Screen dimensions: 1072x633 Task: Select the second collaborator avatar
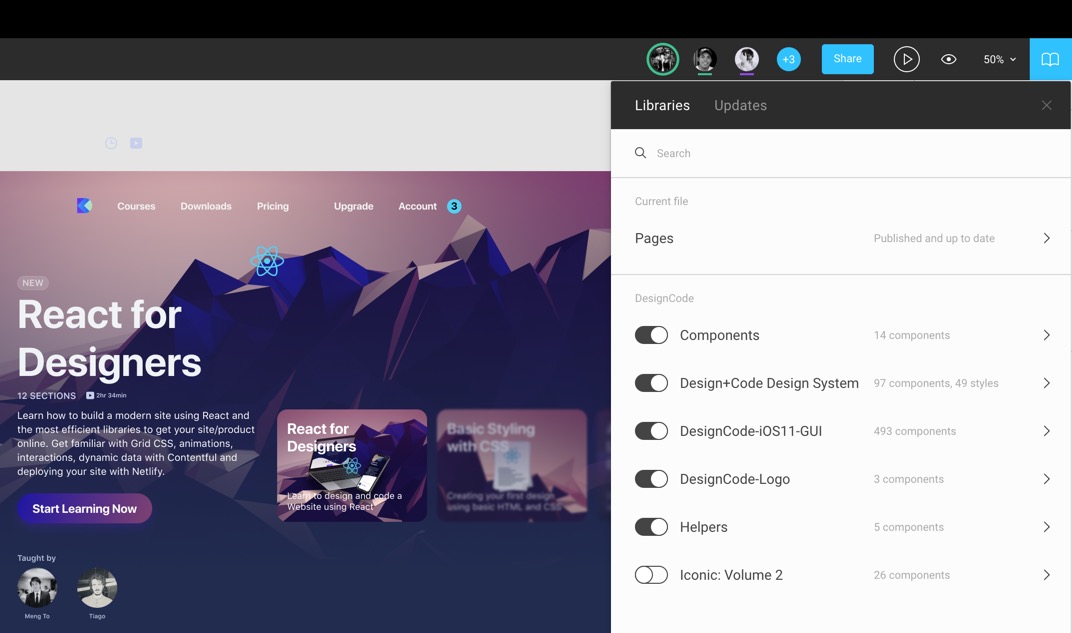pos(705,59)
